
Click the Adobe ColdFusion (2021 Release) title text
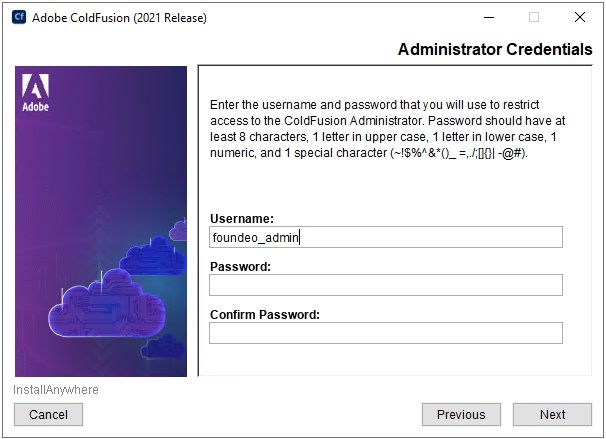tap(119, 18)
